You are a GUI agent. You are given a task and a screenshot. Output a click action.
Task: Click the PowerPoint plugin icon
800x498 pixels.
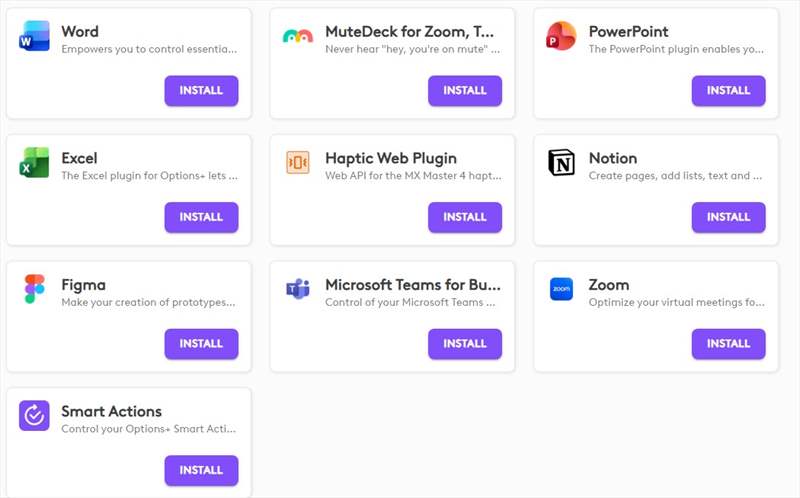(561, 36)
